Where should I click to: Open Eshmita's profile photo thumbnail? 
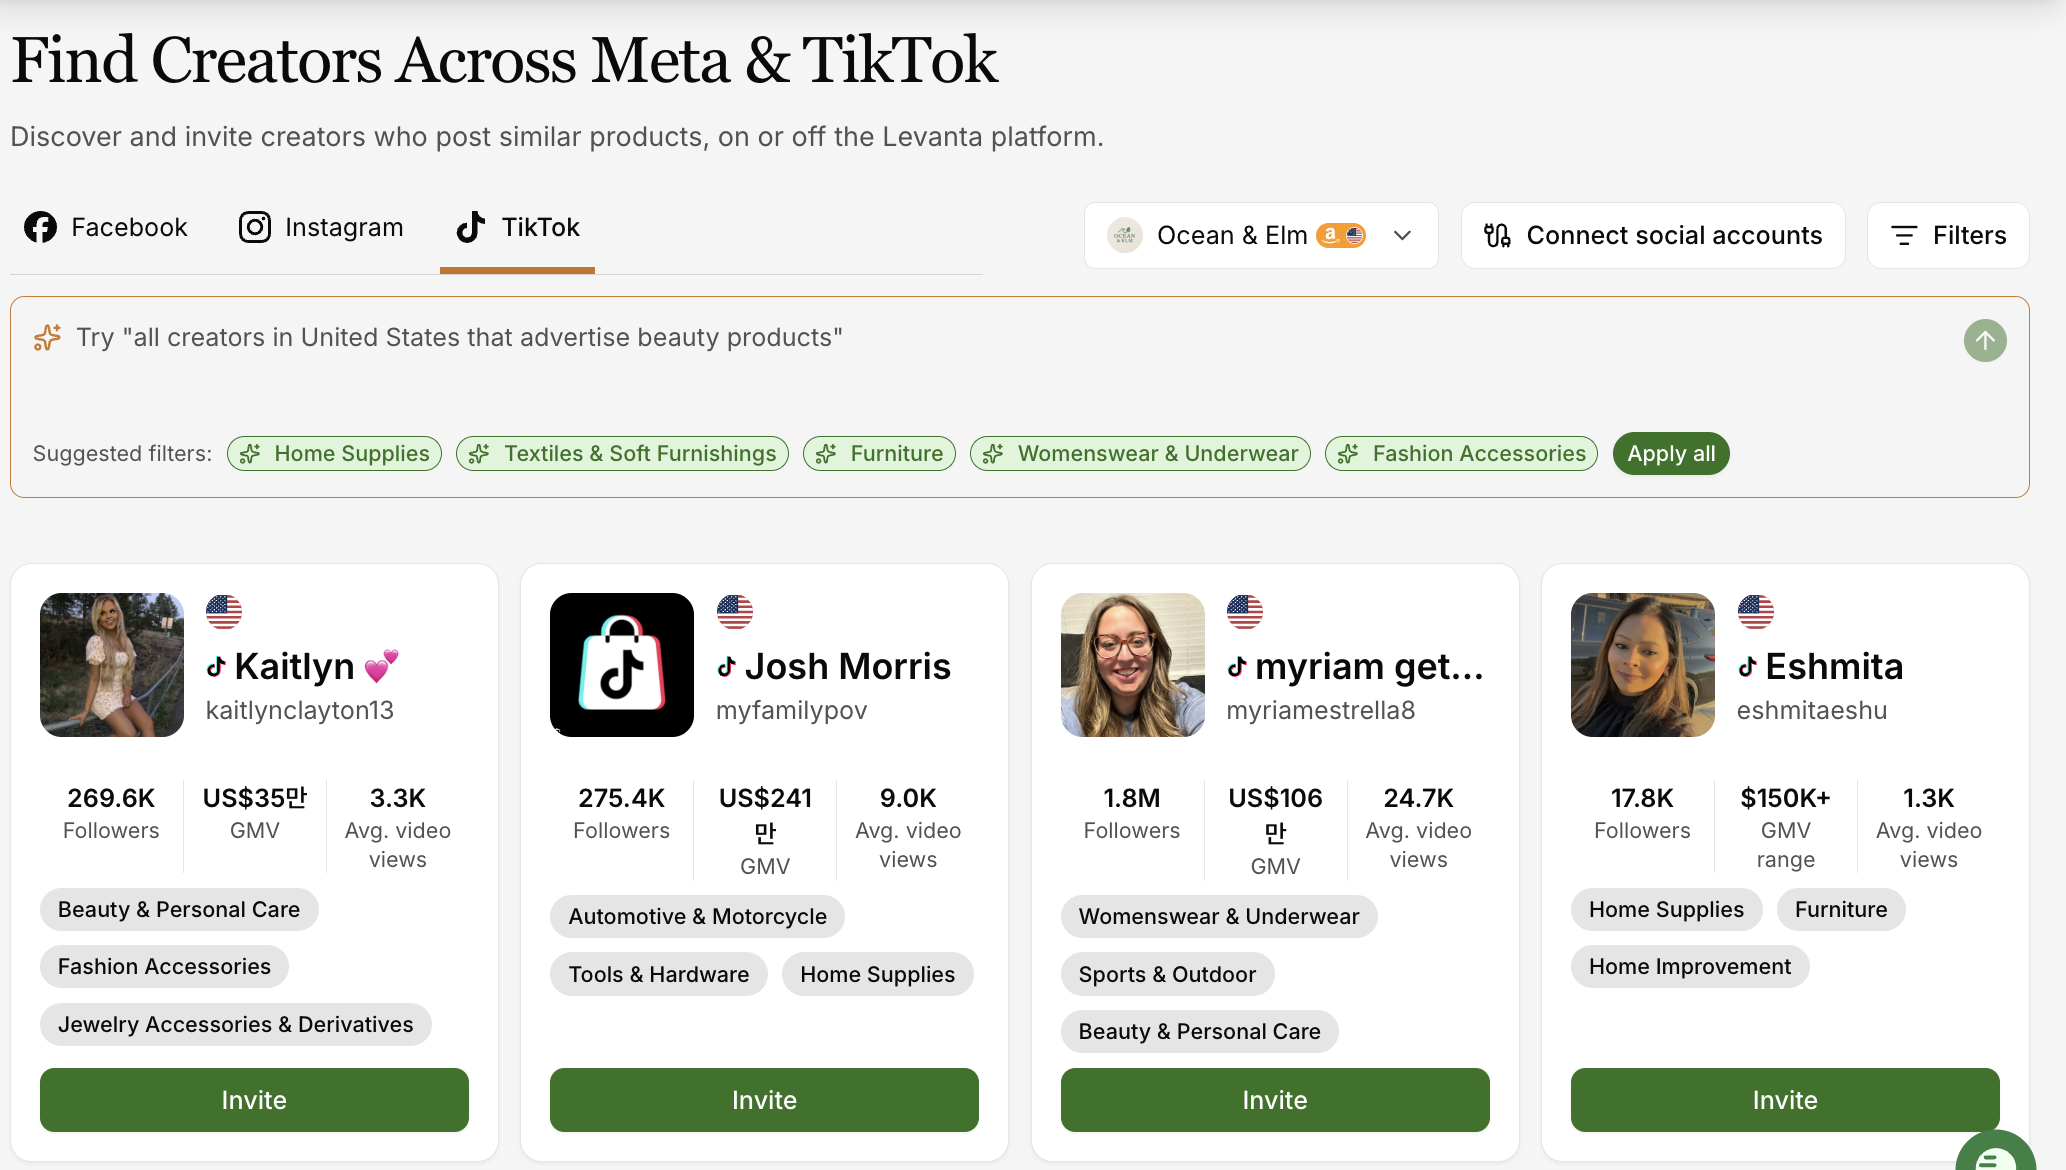pos(1643,665)
